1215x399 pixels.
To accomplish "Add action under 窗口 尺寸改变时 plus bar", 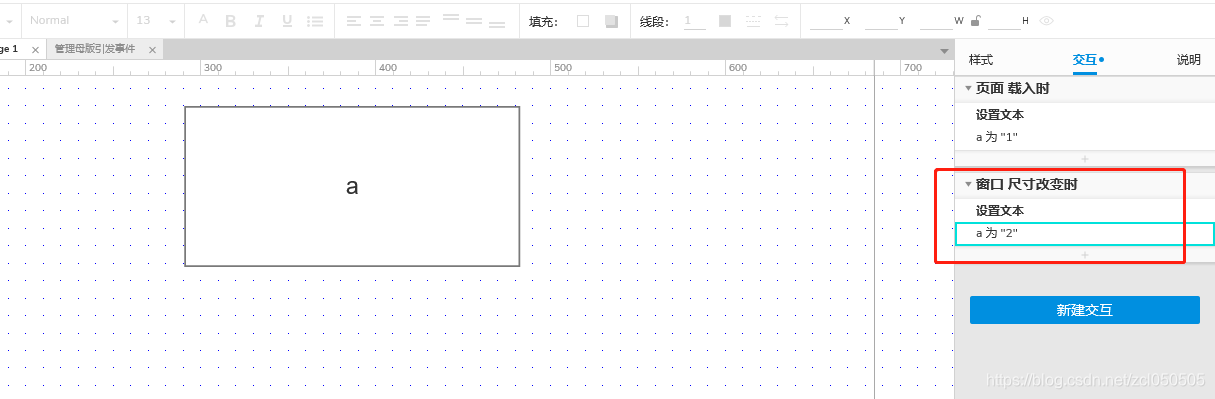I will pyautogui.click(x=1085, y=255).
